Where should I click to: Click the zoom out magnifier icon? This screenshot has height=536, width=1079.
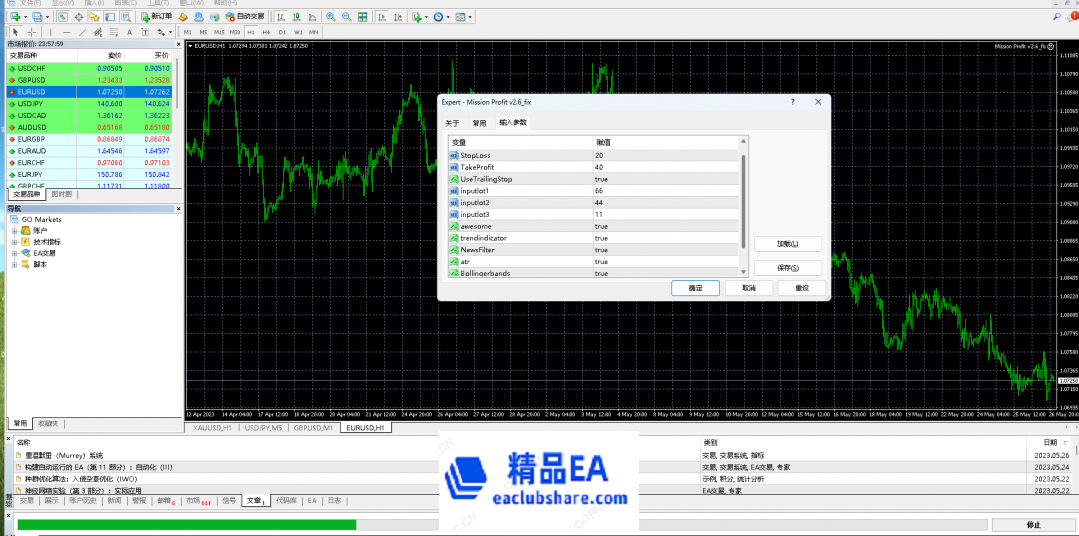click(346, 17)
